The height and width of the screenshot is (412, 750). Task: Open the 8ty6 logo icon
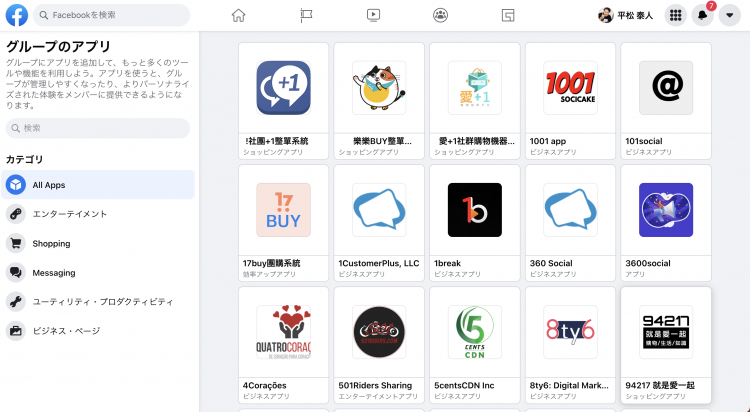coord(570,332)
